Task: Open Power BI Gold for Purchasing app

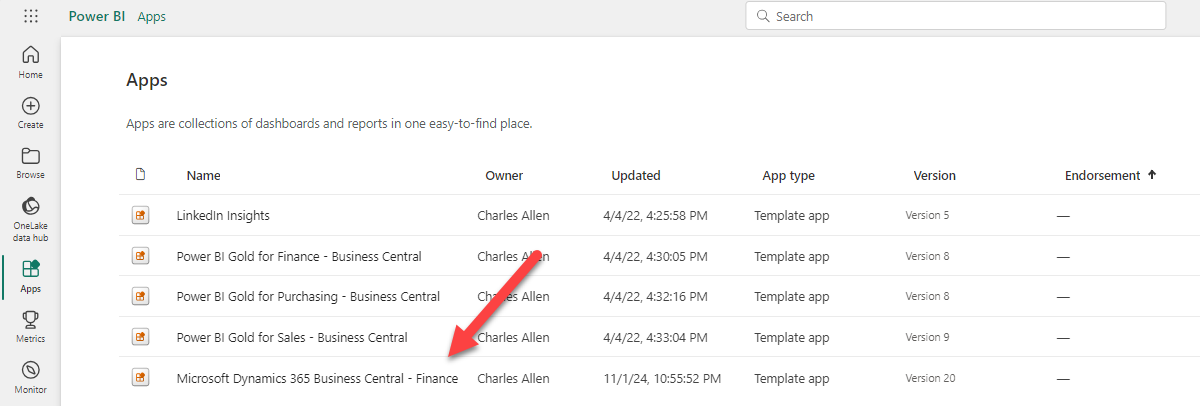Action: [308, 296]
